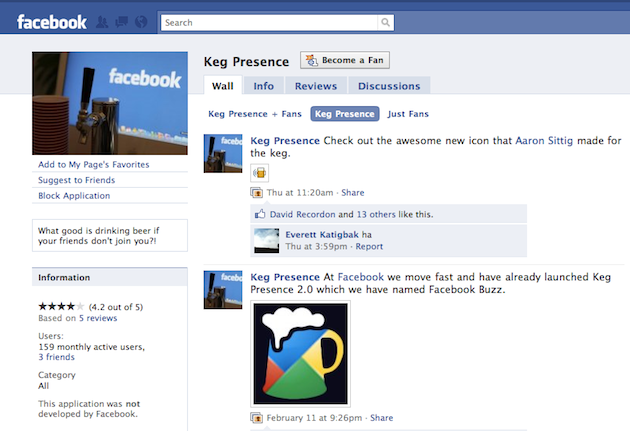This screenshot has height=431, width=630.
Task: Open David Recordon's profile link
Action: pos(302,214)
